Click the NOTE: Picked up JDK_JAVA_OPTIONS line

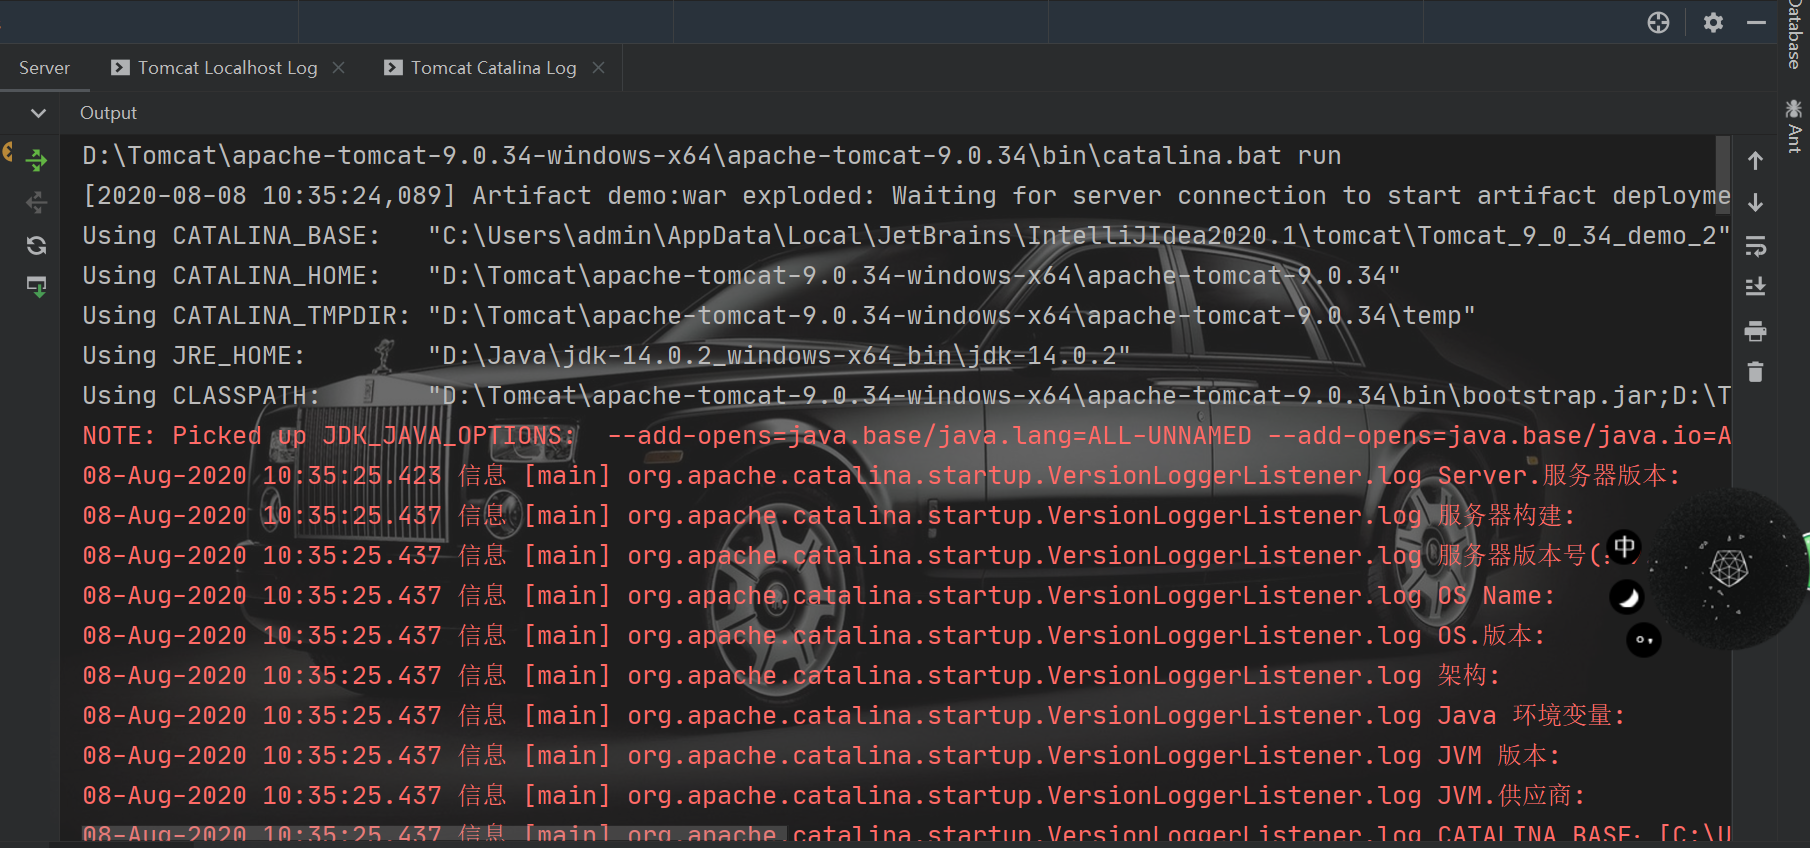click(906, 436)
